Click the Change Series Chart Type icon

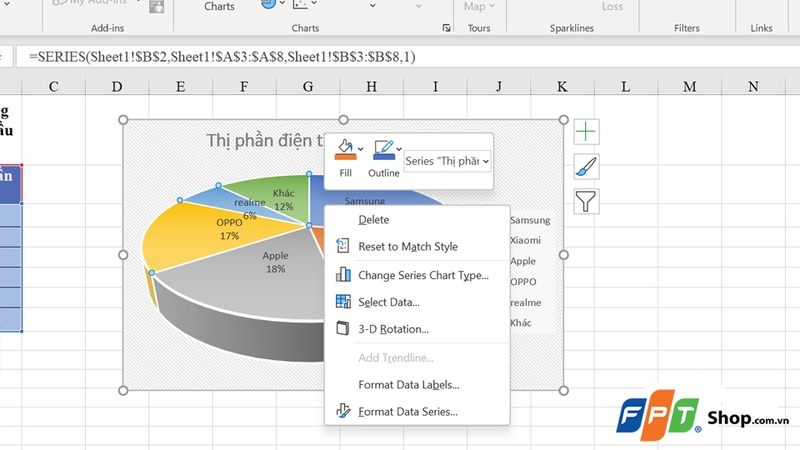click(x=343, y=275)
